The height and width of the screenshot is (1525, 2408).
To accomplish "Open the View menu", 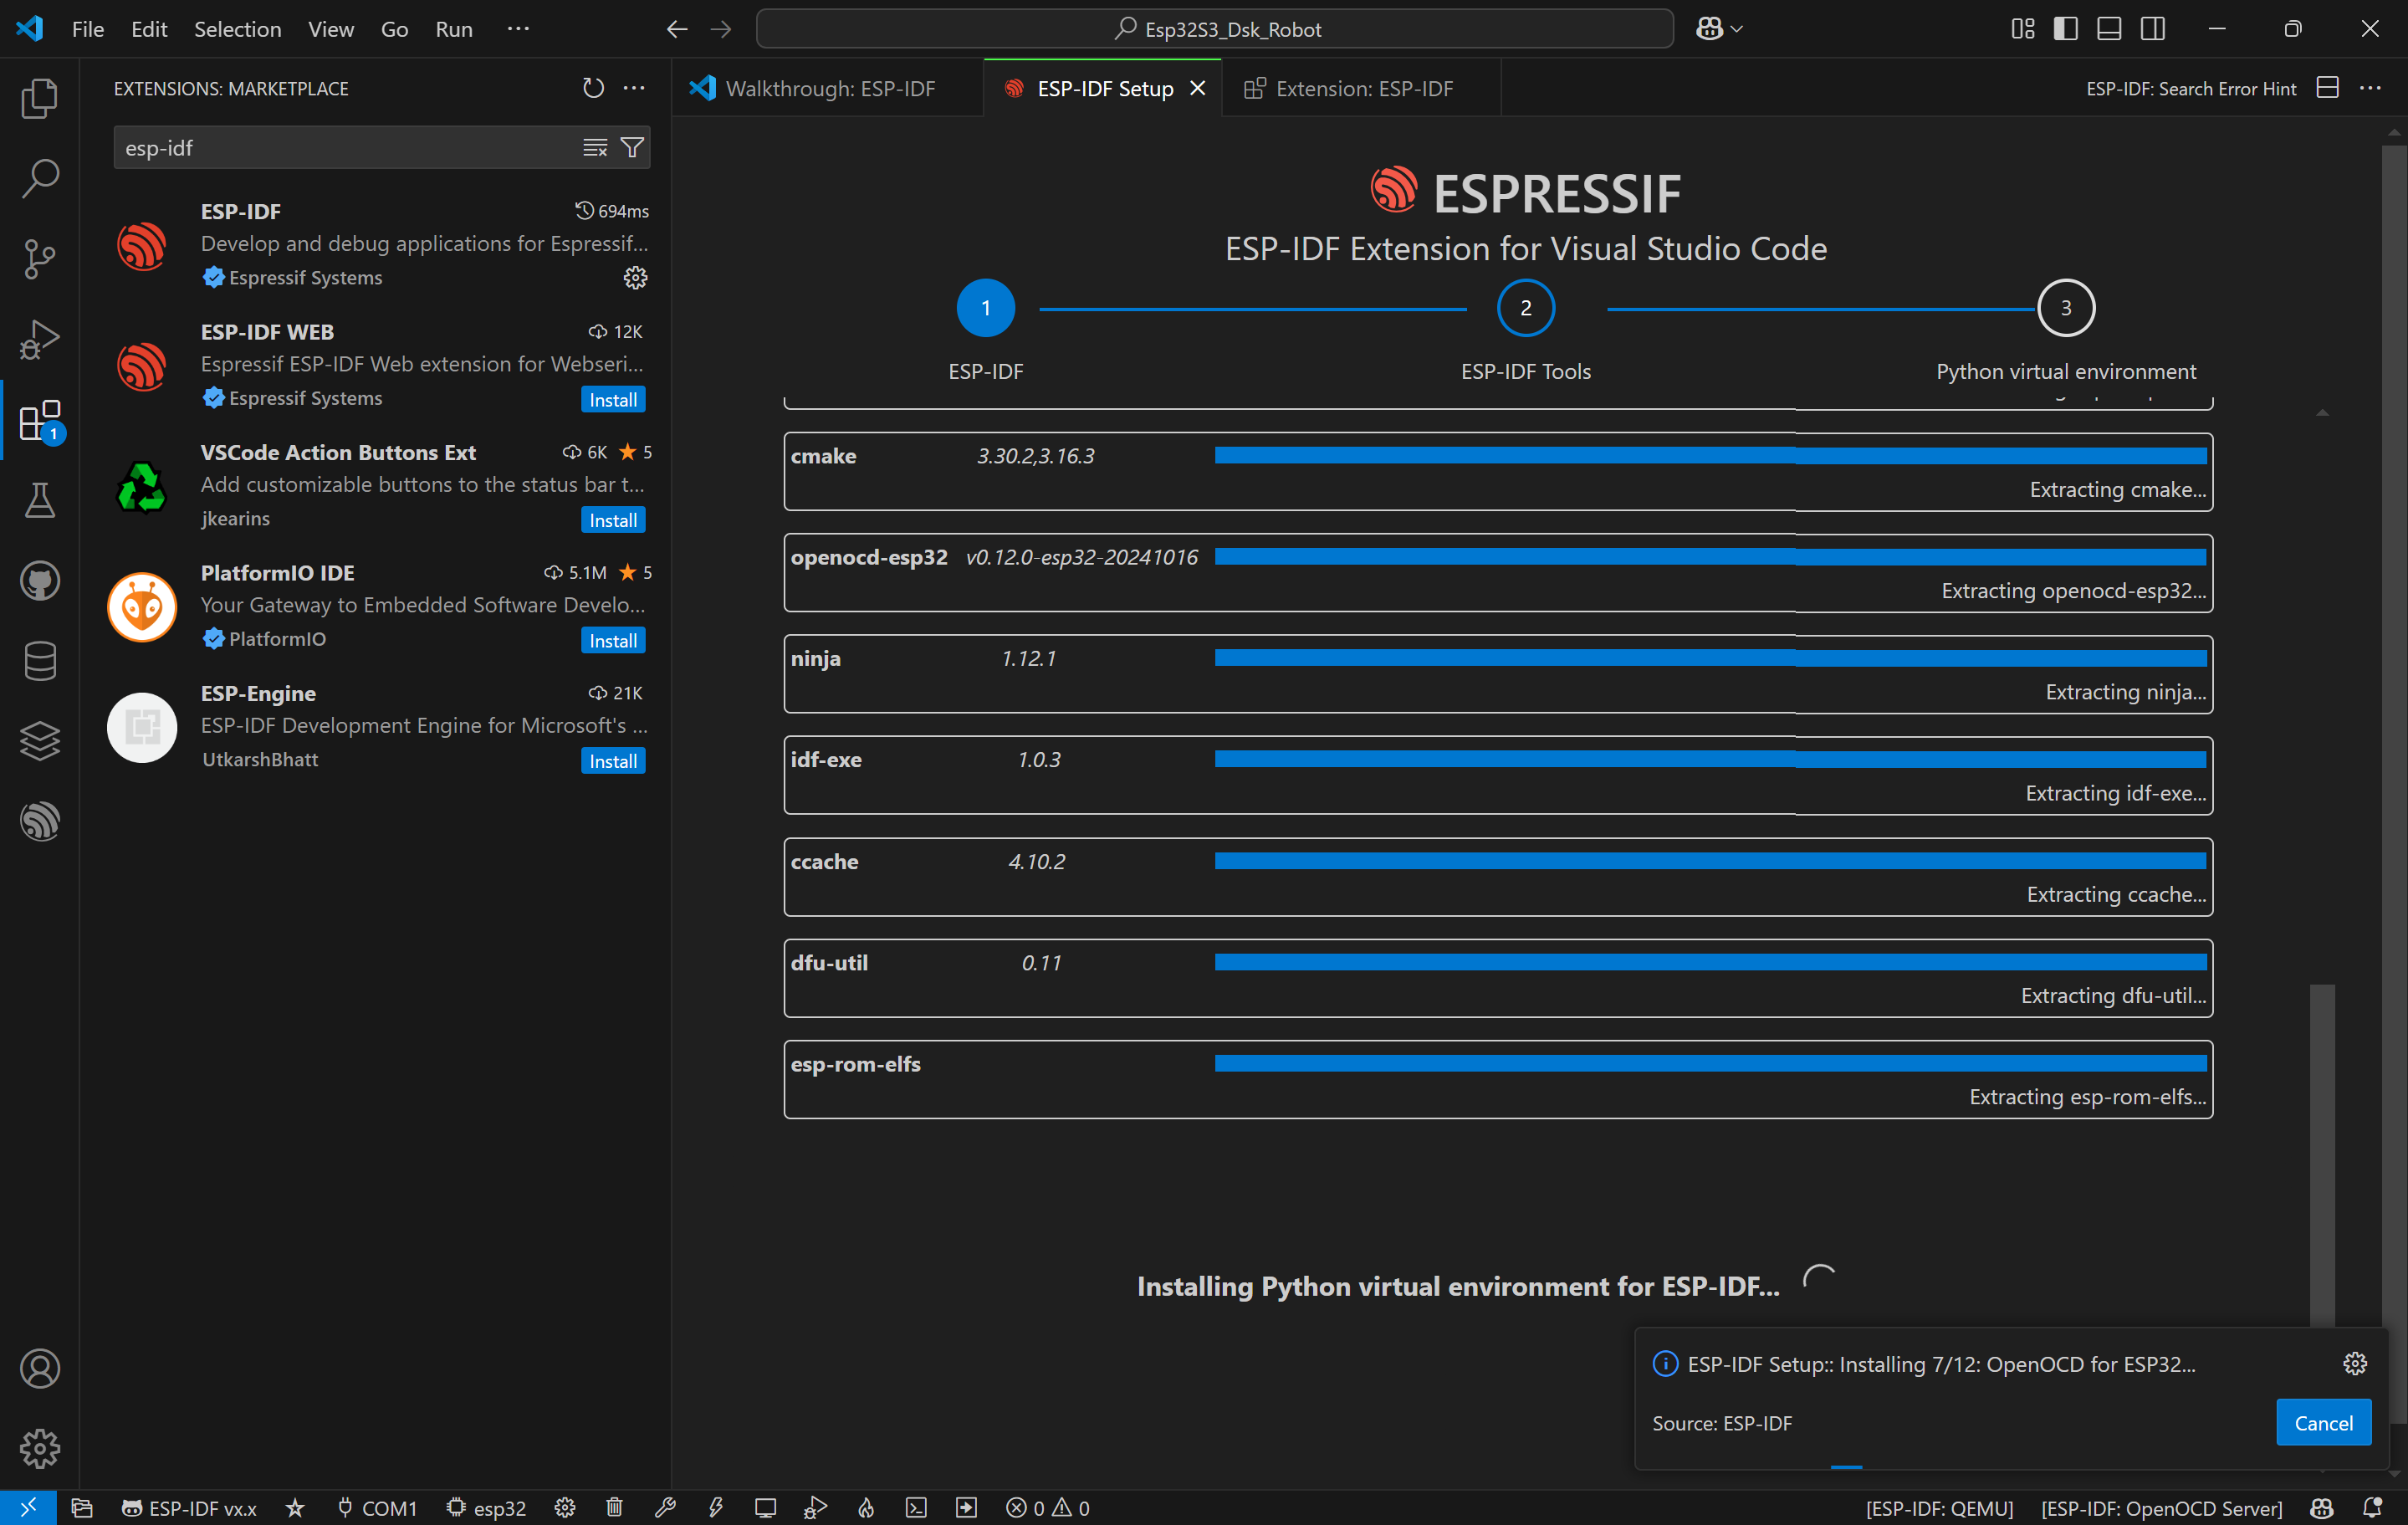I will click(330, 29).
